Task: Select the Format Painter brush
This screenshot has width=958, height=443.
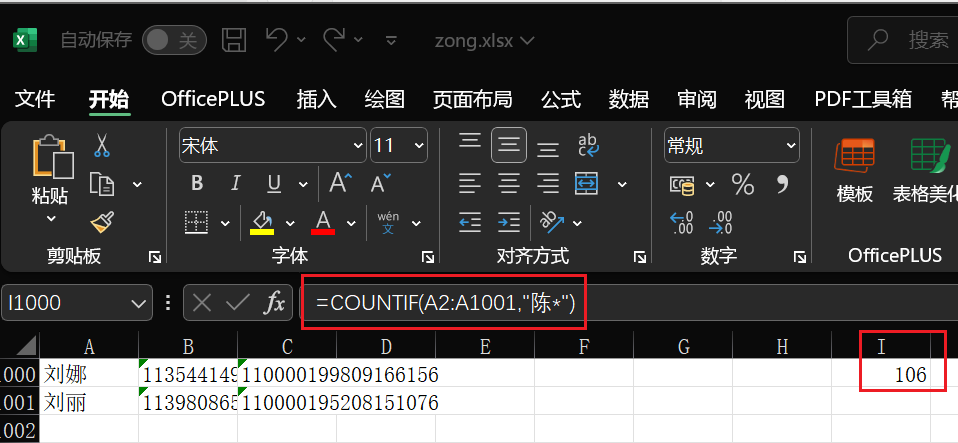Action: tap(101, 222)
